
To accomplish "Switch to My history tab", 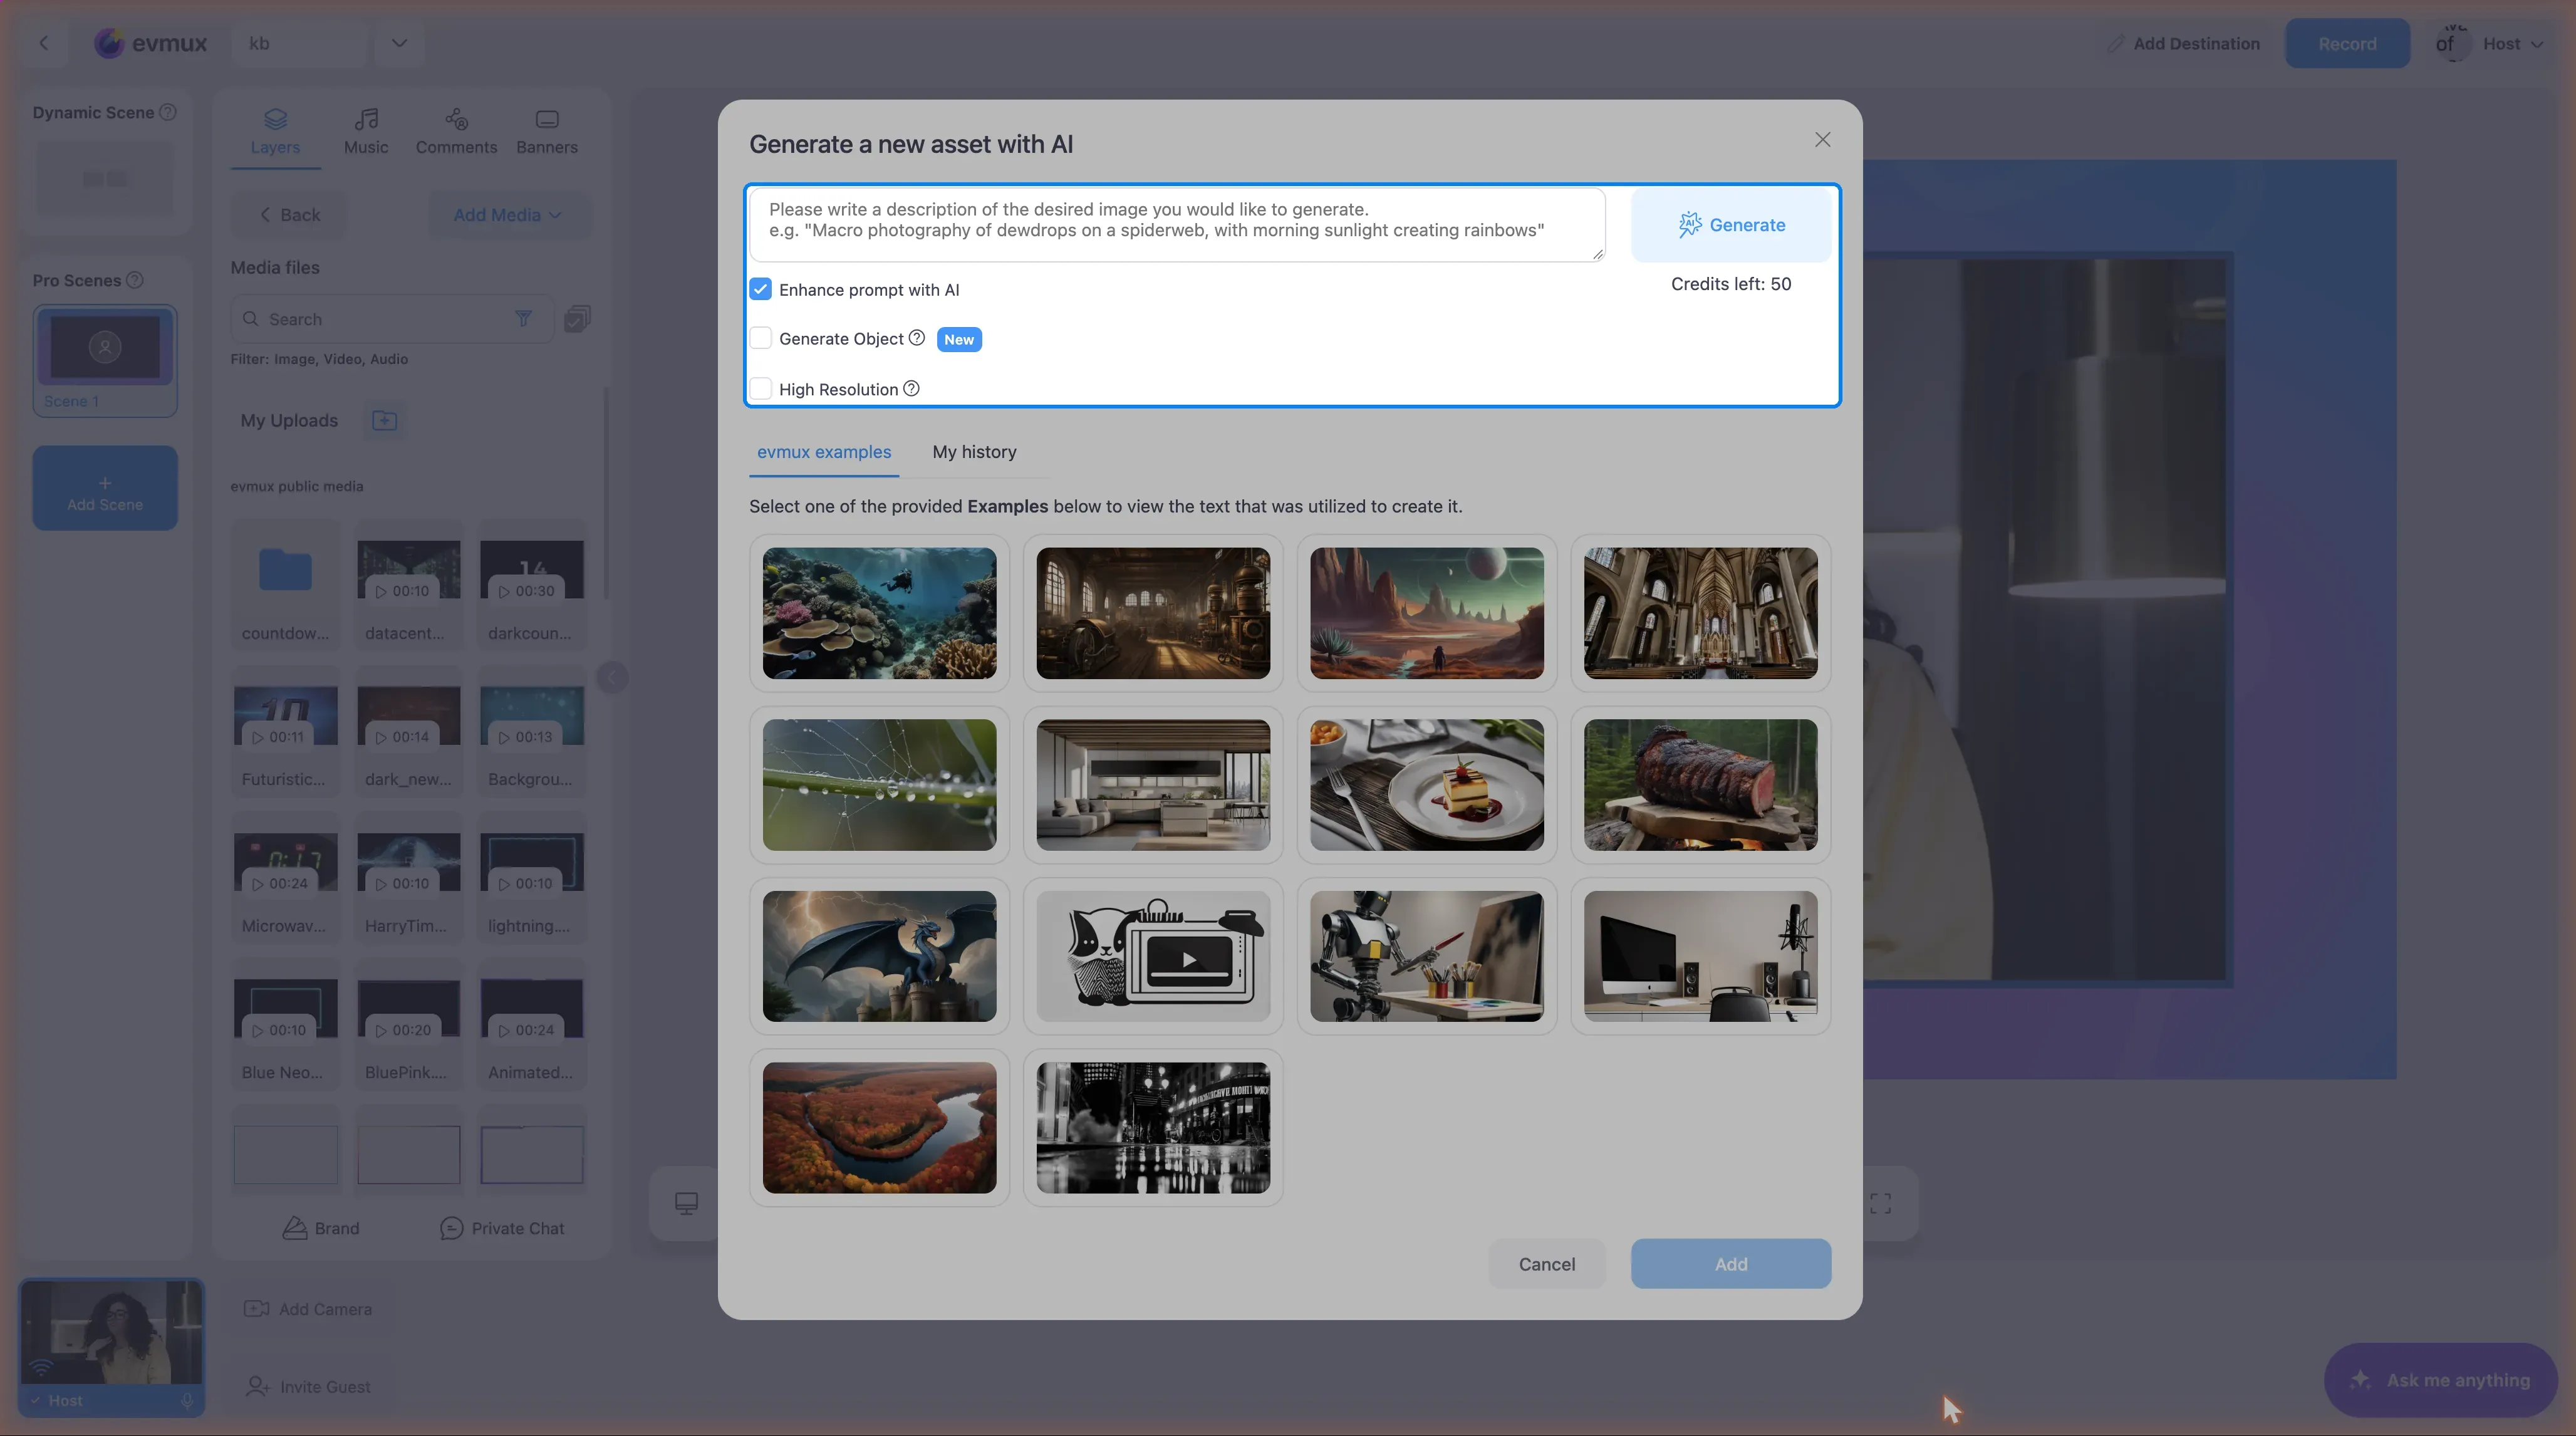I will (974, 452).
